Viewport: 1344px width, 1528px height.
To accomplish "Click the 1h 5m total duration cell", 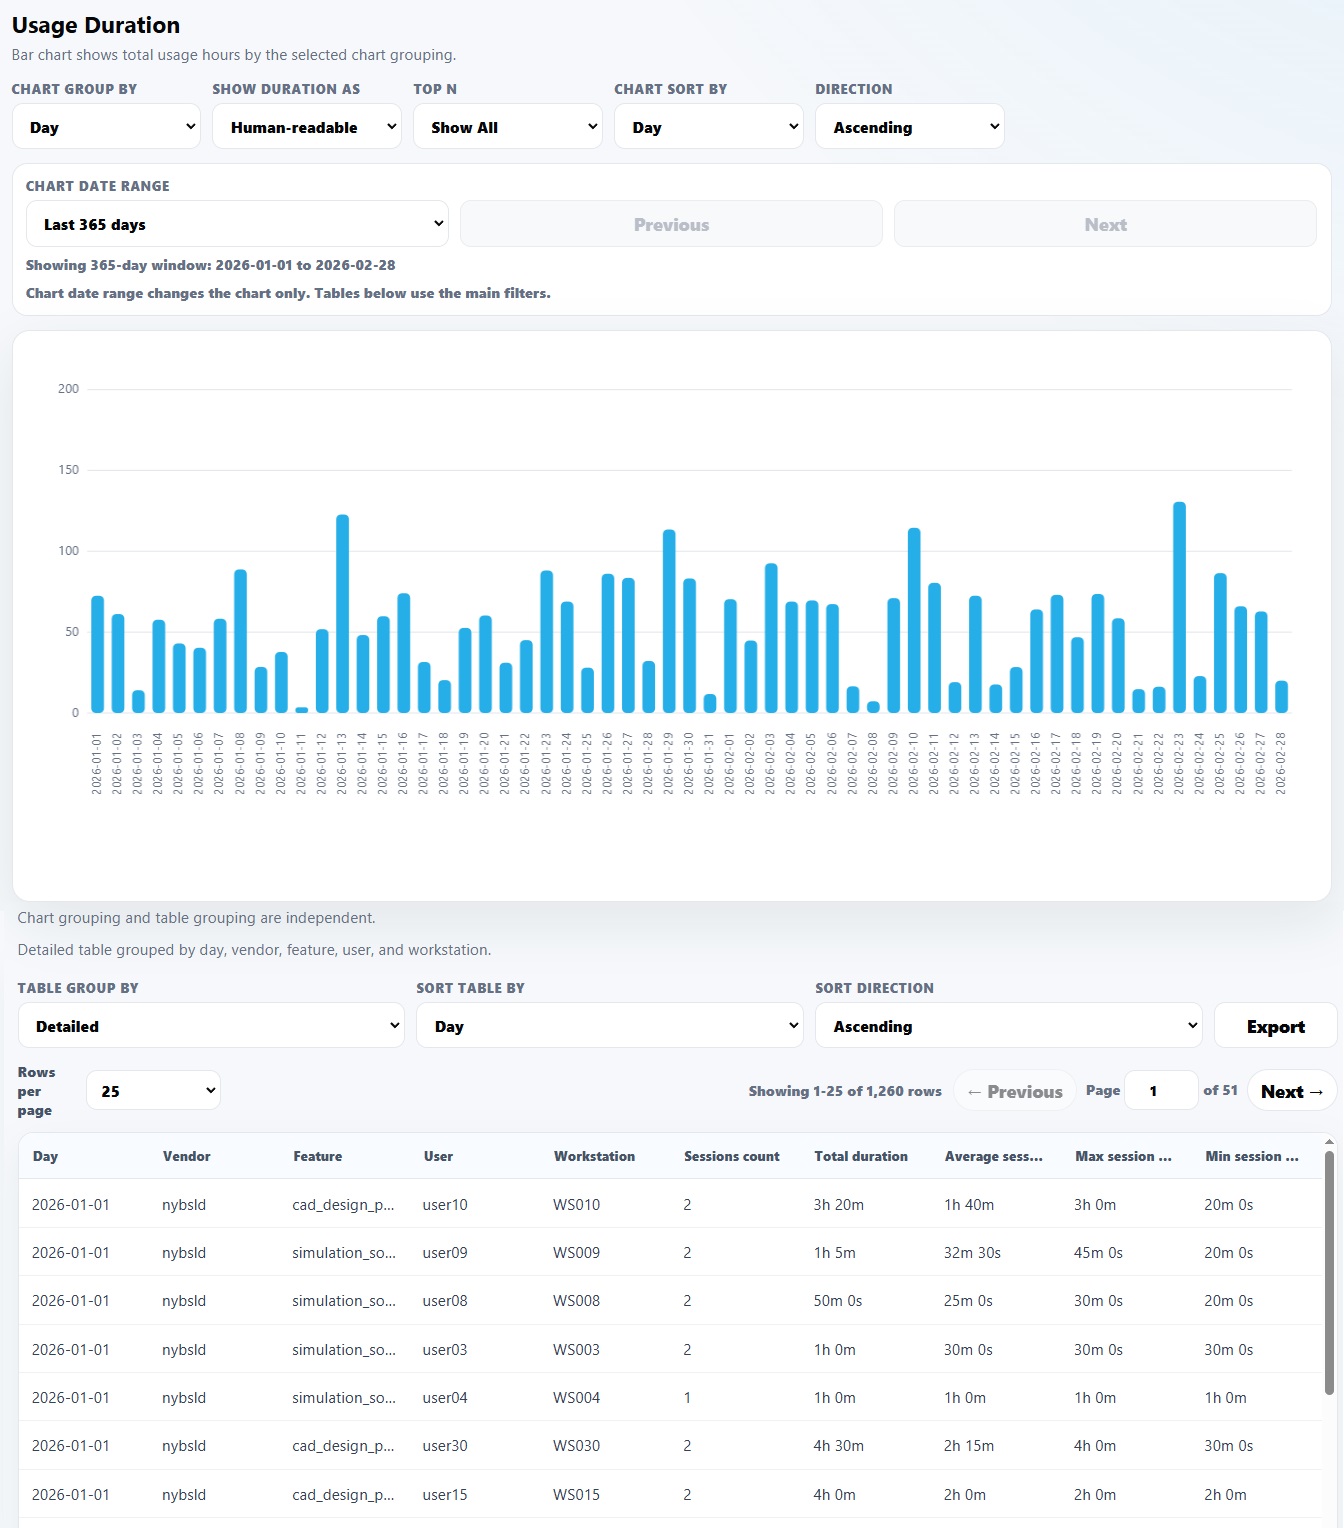I will [834, 1252].
